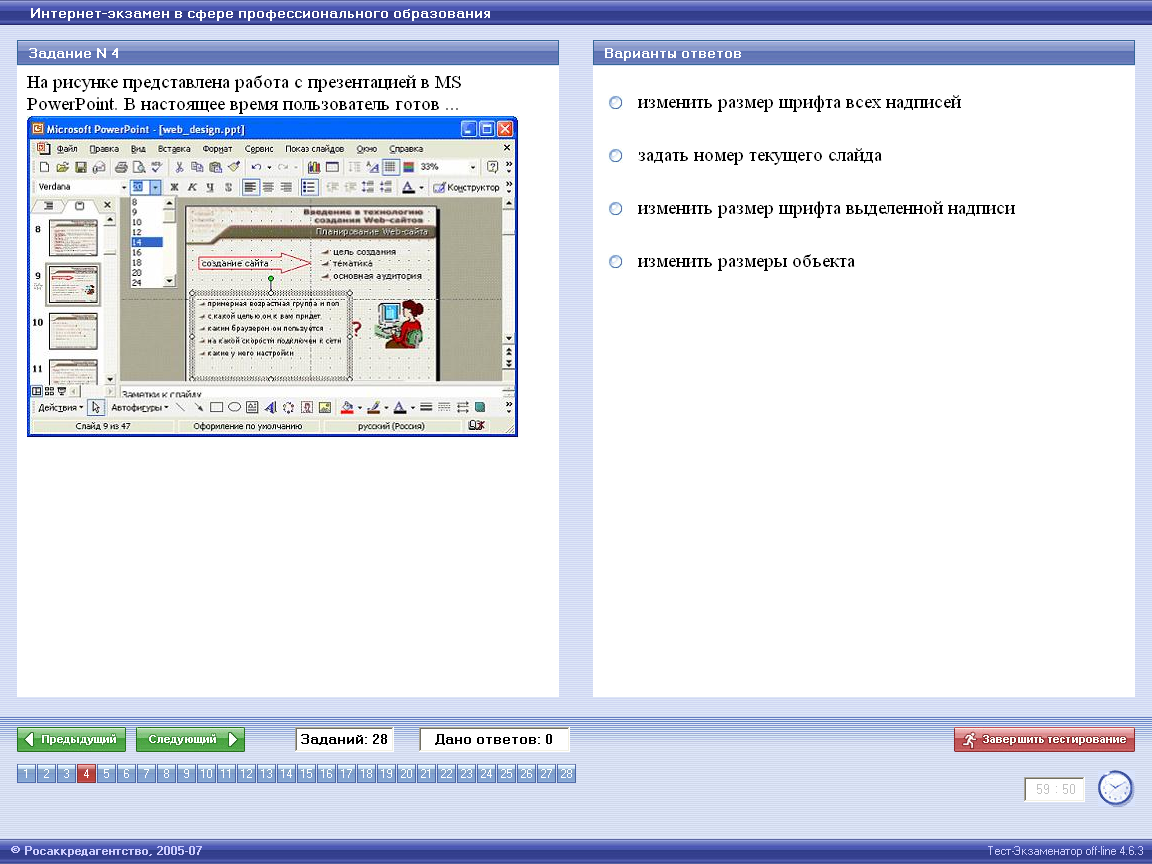
Task: Select slide 8 thumbnail in the panel
Action: pos(73,237)
